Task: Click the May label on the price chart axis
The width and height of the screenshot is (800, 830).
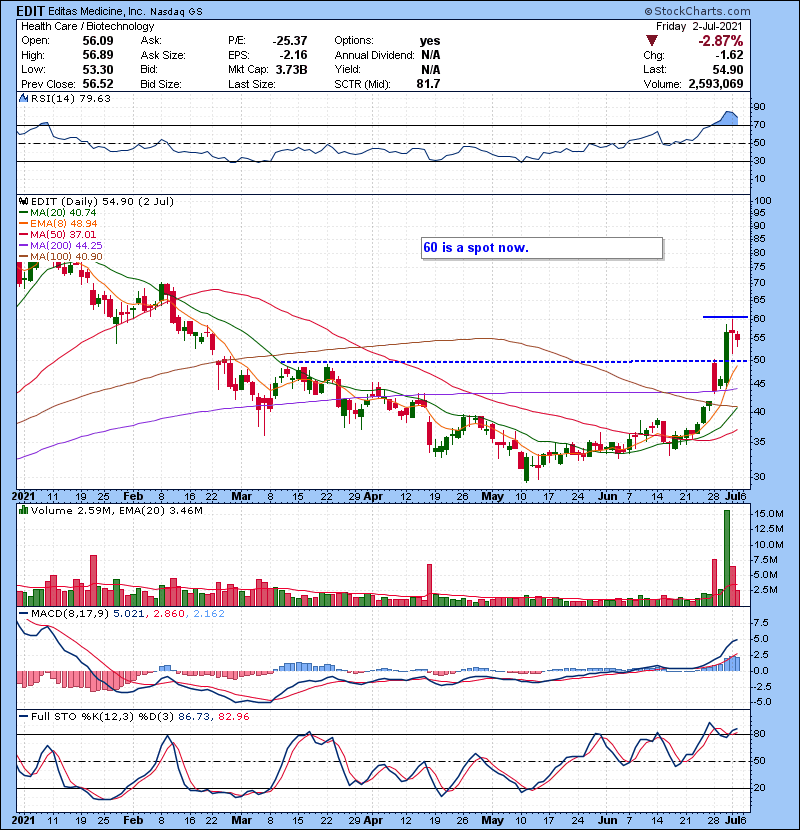Action: (x=492, y=497)
